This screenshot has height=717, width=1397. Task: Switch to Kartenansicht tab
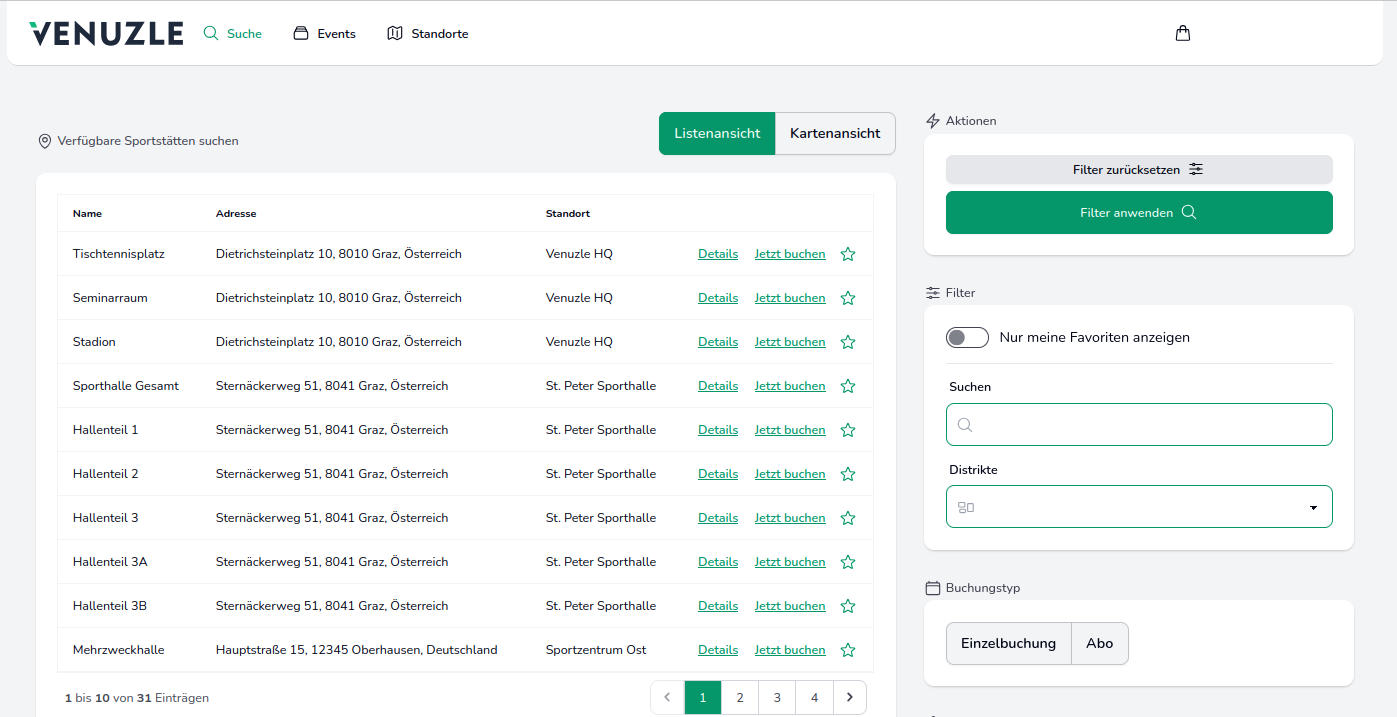(835, 134)
